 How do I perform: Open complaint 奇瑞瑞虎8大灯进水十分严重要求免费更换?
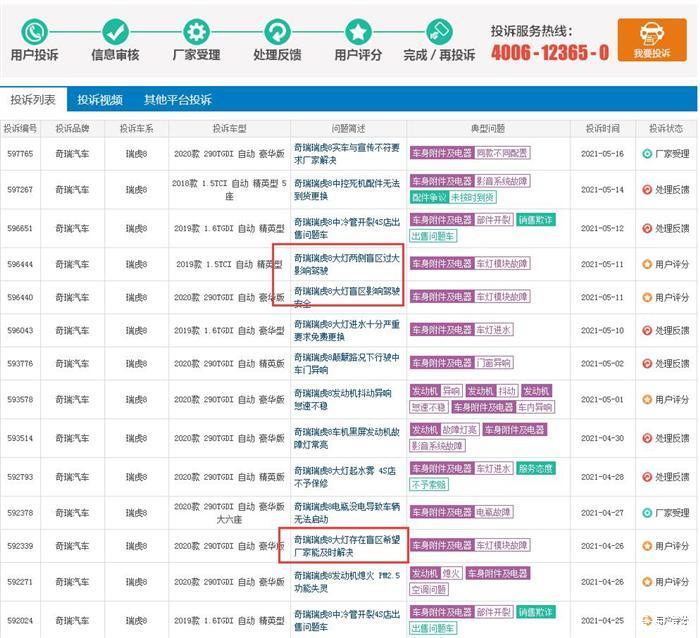tap(347, 330)
